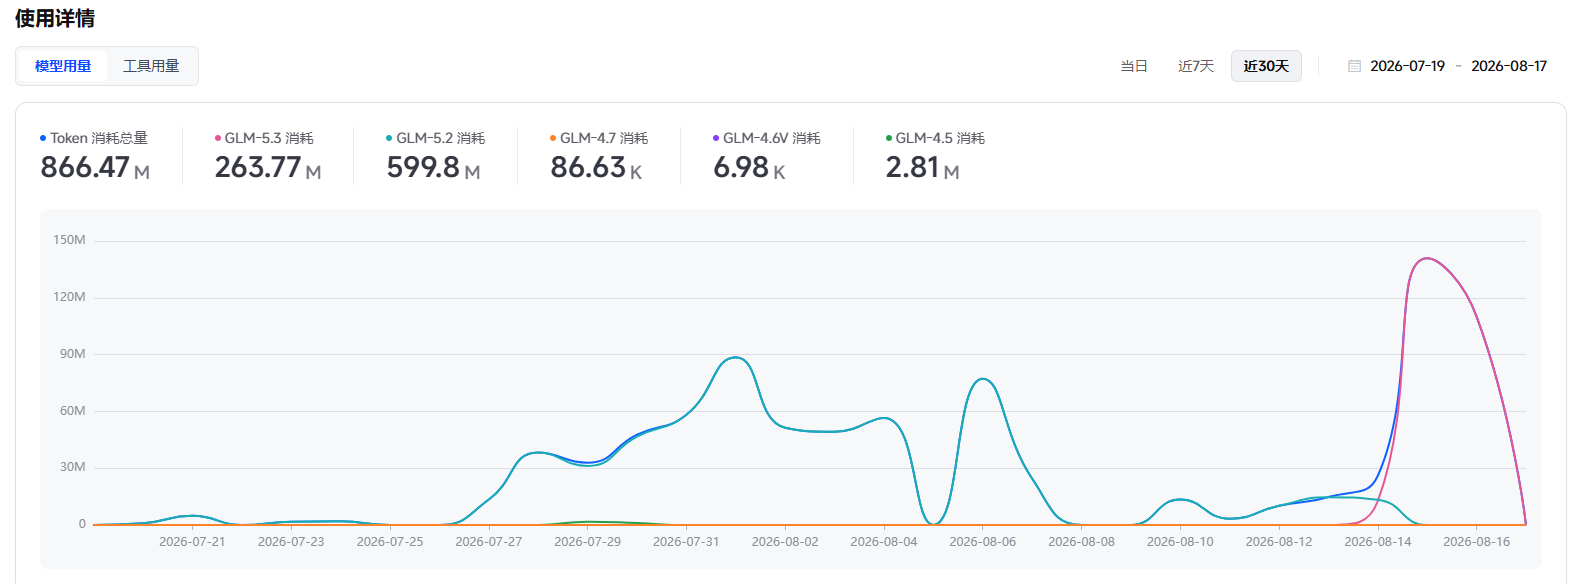Viewport: 1579px width, 584px height.
Task: Click the 2026-08-16 axis date
Action: point(1477,542)
